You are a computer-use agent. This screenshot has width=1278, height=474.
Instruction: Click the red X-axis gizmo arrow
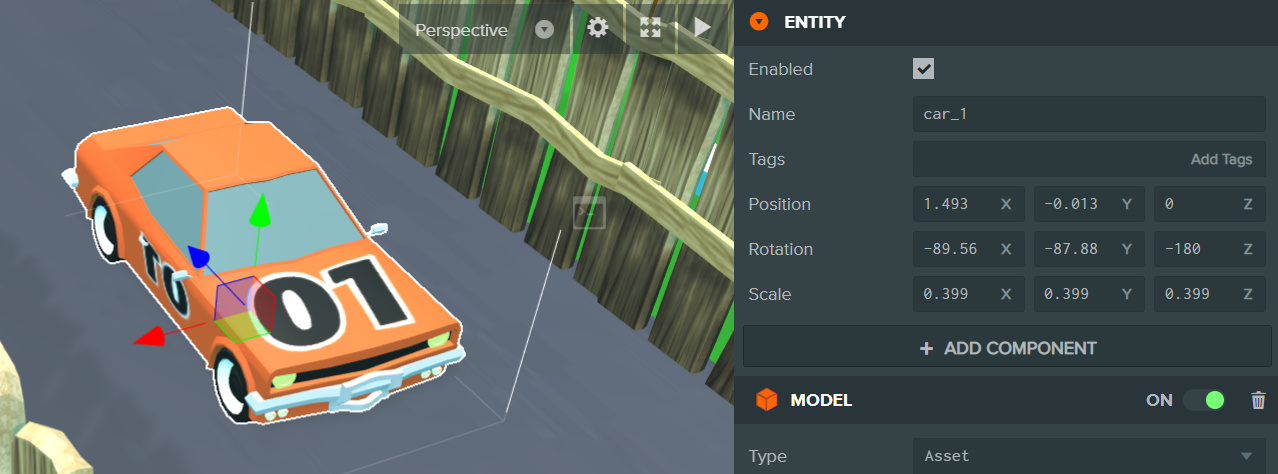point(150,337)
